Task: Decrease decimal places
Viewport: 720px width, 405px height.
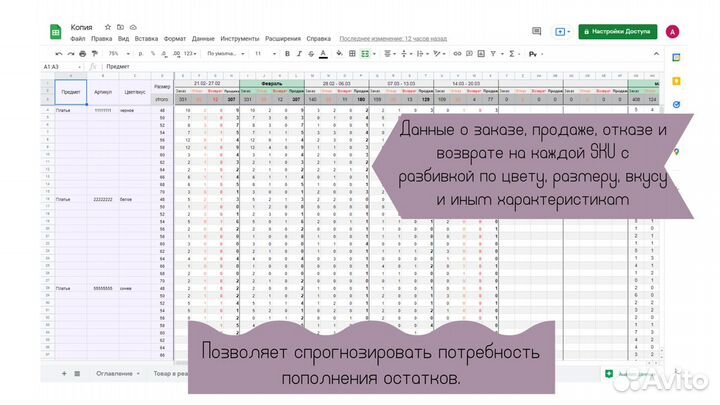Action: coord(164,54)
